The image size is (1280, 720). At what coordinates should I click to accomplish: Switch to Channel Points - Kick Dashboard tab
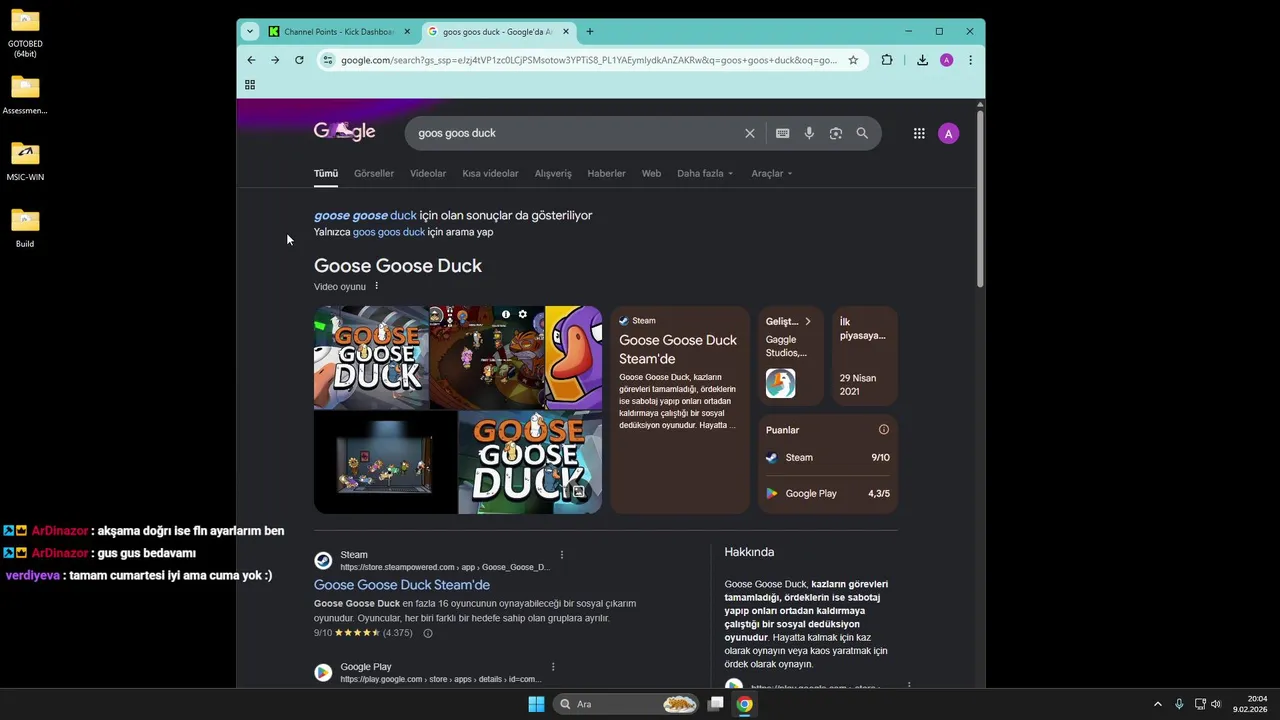pyautogui.click(x=340, y=31)
